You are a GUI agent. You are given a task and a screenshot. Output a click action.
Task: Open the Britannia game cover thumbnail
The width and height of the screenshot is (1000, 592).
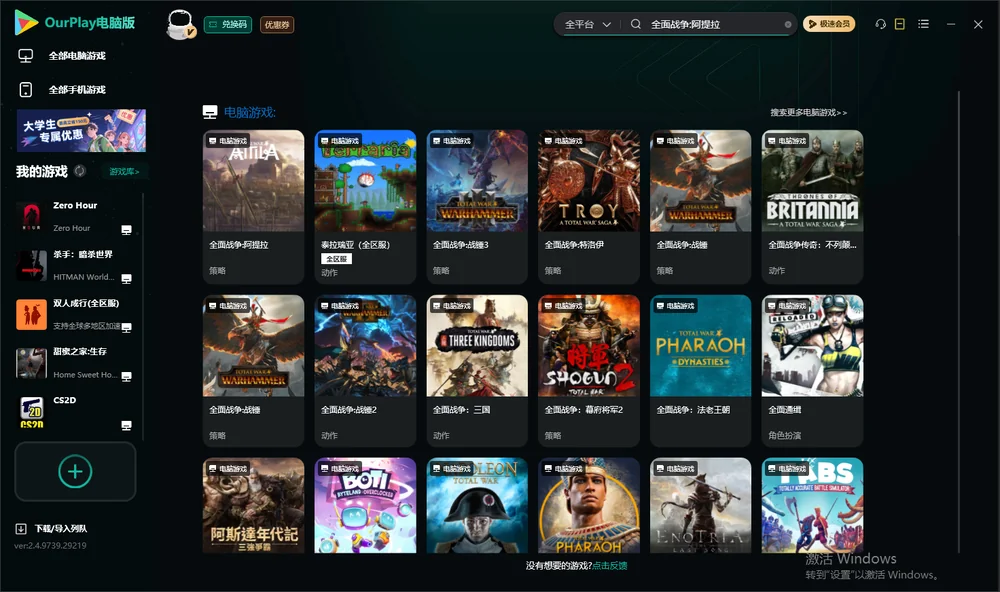(812, 181)
